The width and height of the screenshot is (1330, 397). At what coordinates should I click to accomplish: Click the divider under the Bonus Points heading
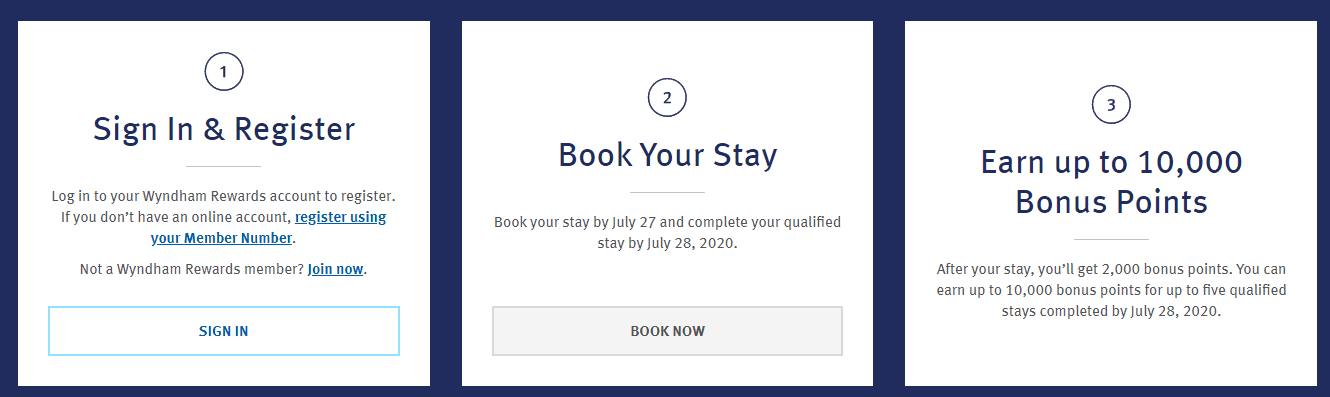pos(1111,239)
